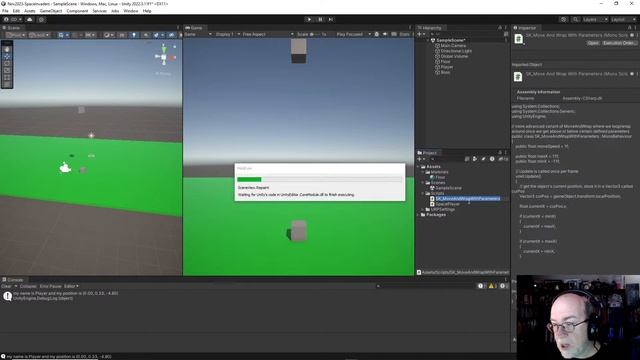Select the Move tool in Scene view

7,56
